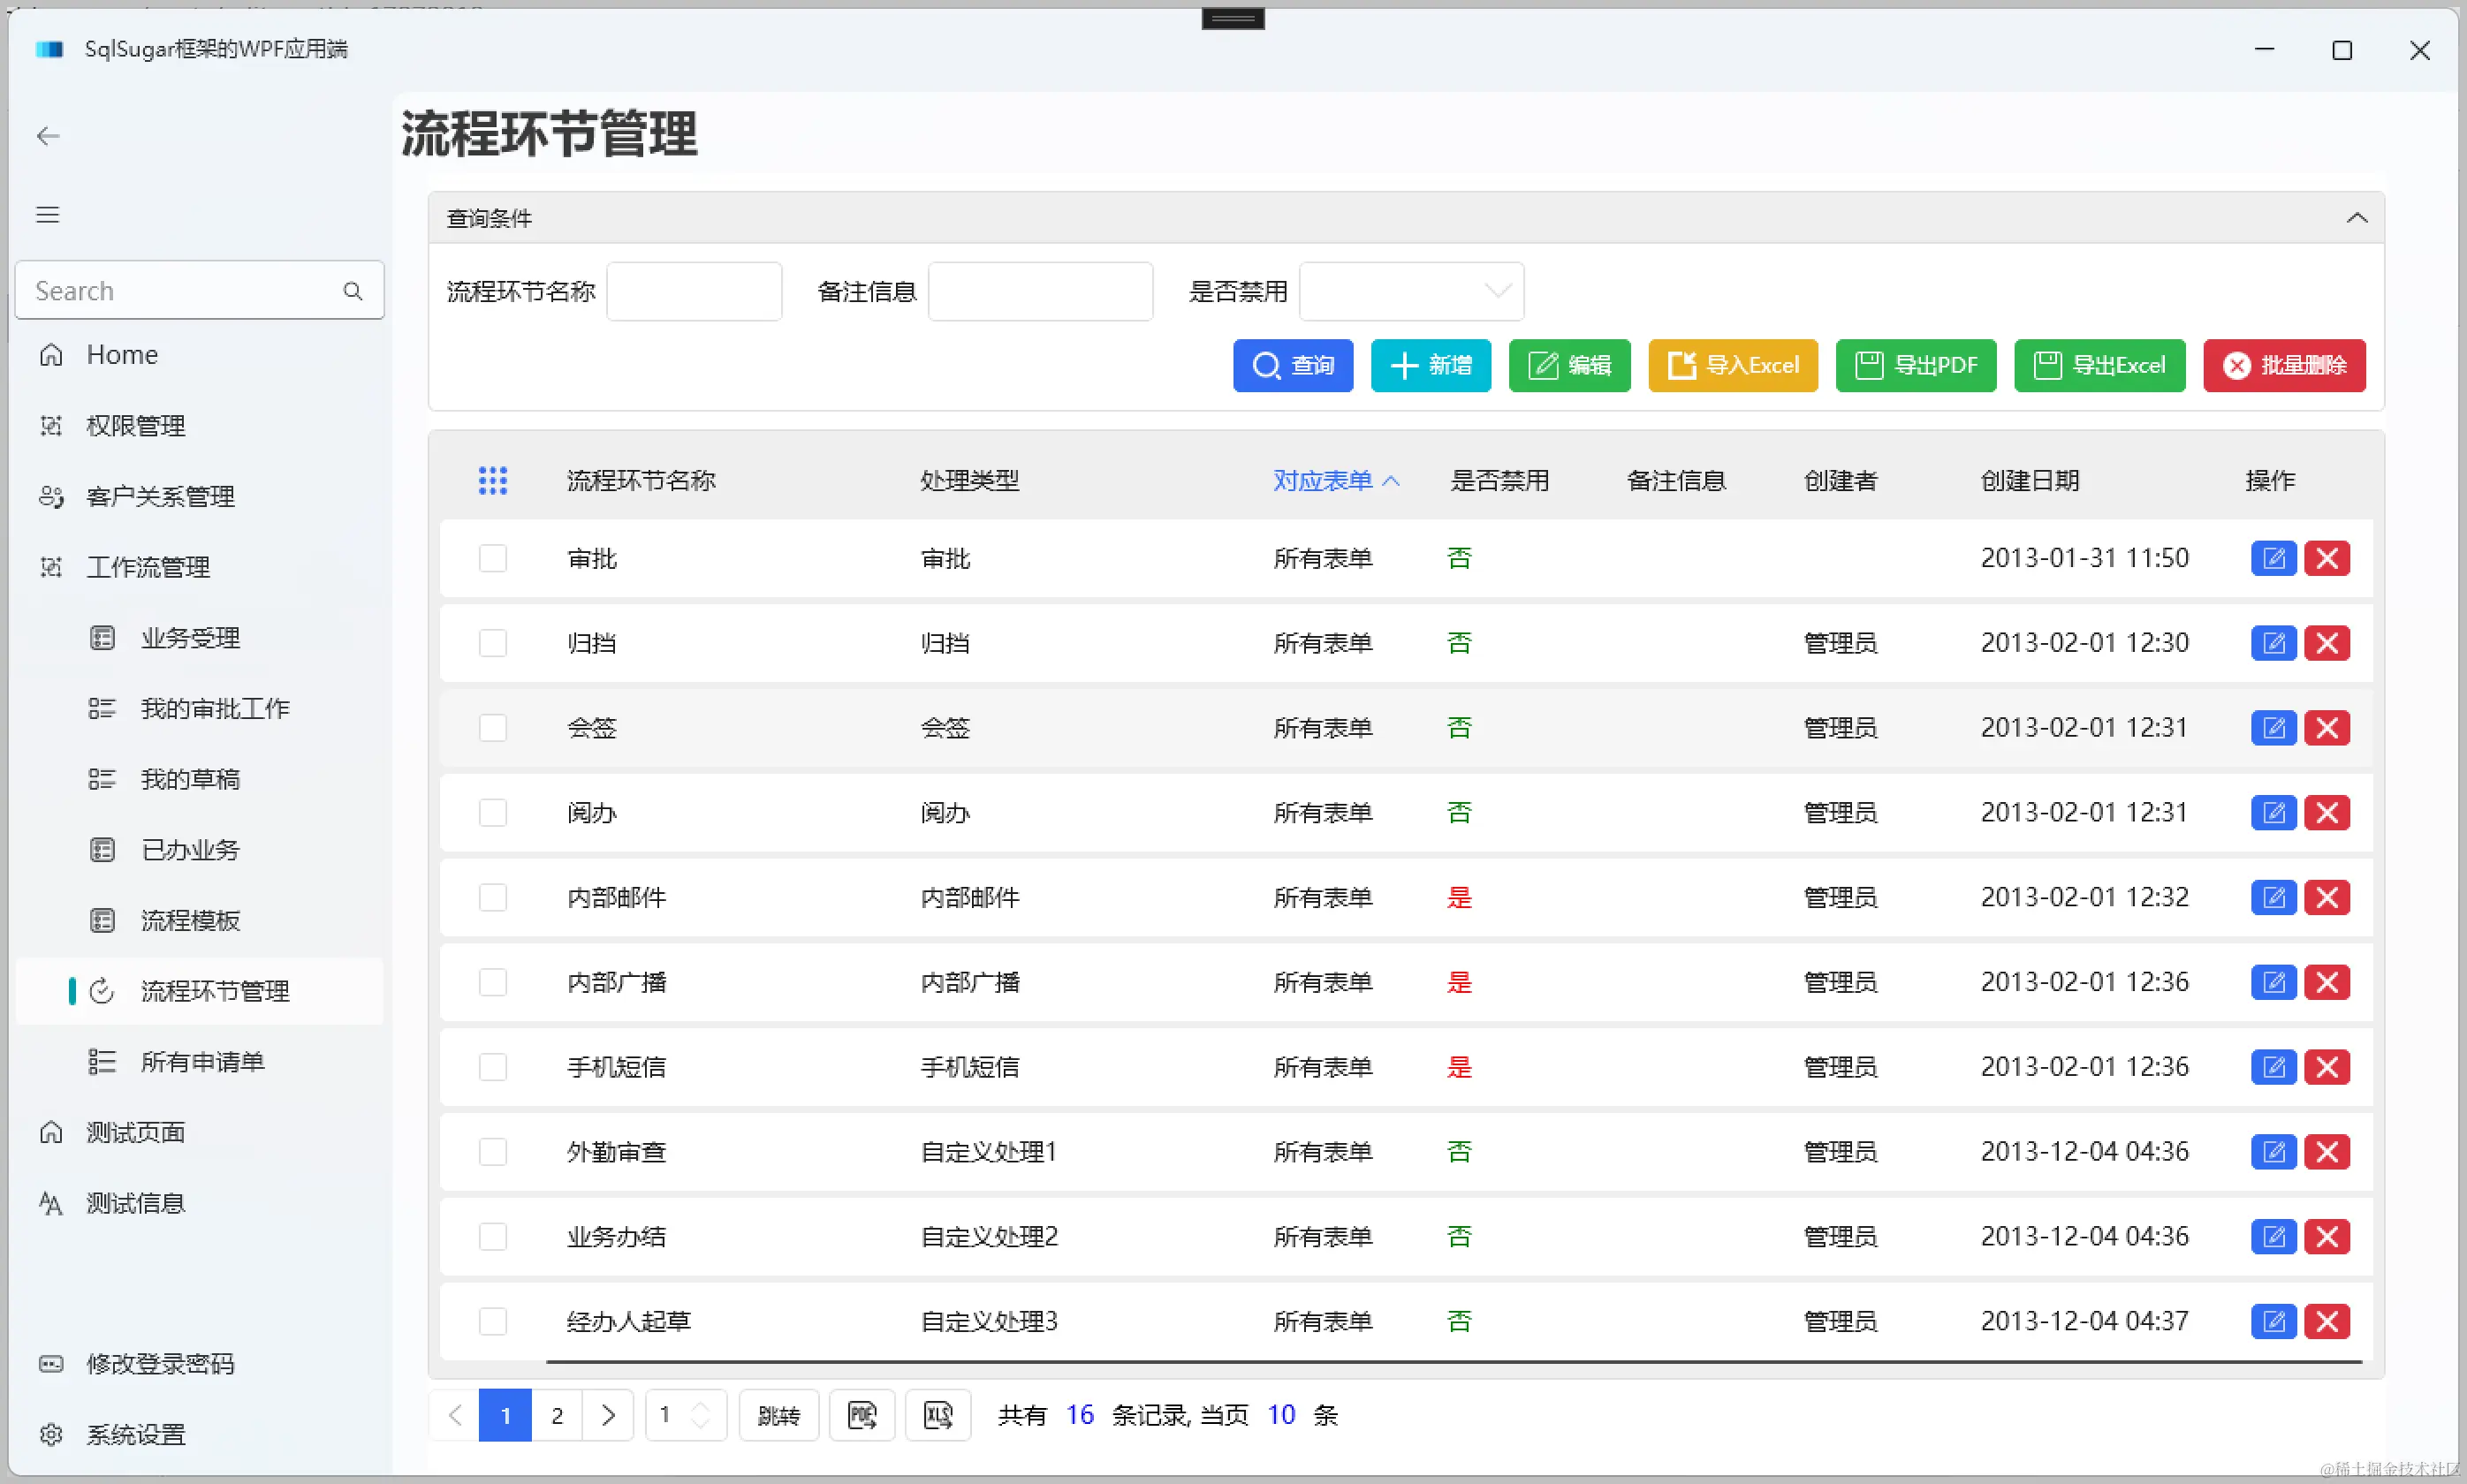Click the 导入Excel button
The width and height of the screenshot is (2467, 1484).
1732,365
